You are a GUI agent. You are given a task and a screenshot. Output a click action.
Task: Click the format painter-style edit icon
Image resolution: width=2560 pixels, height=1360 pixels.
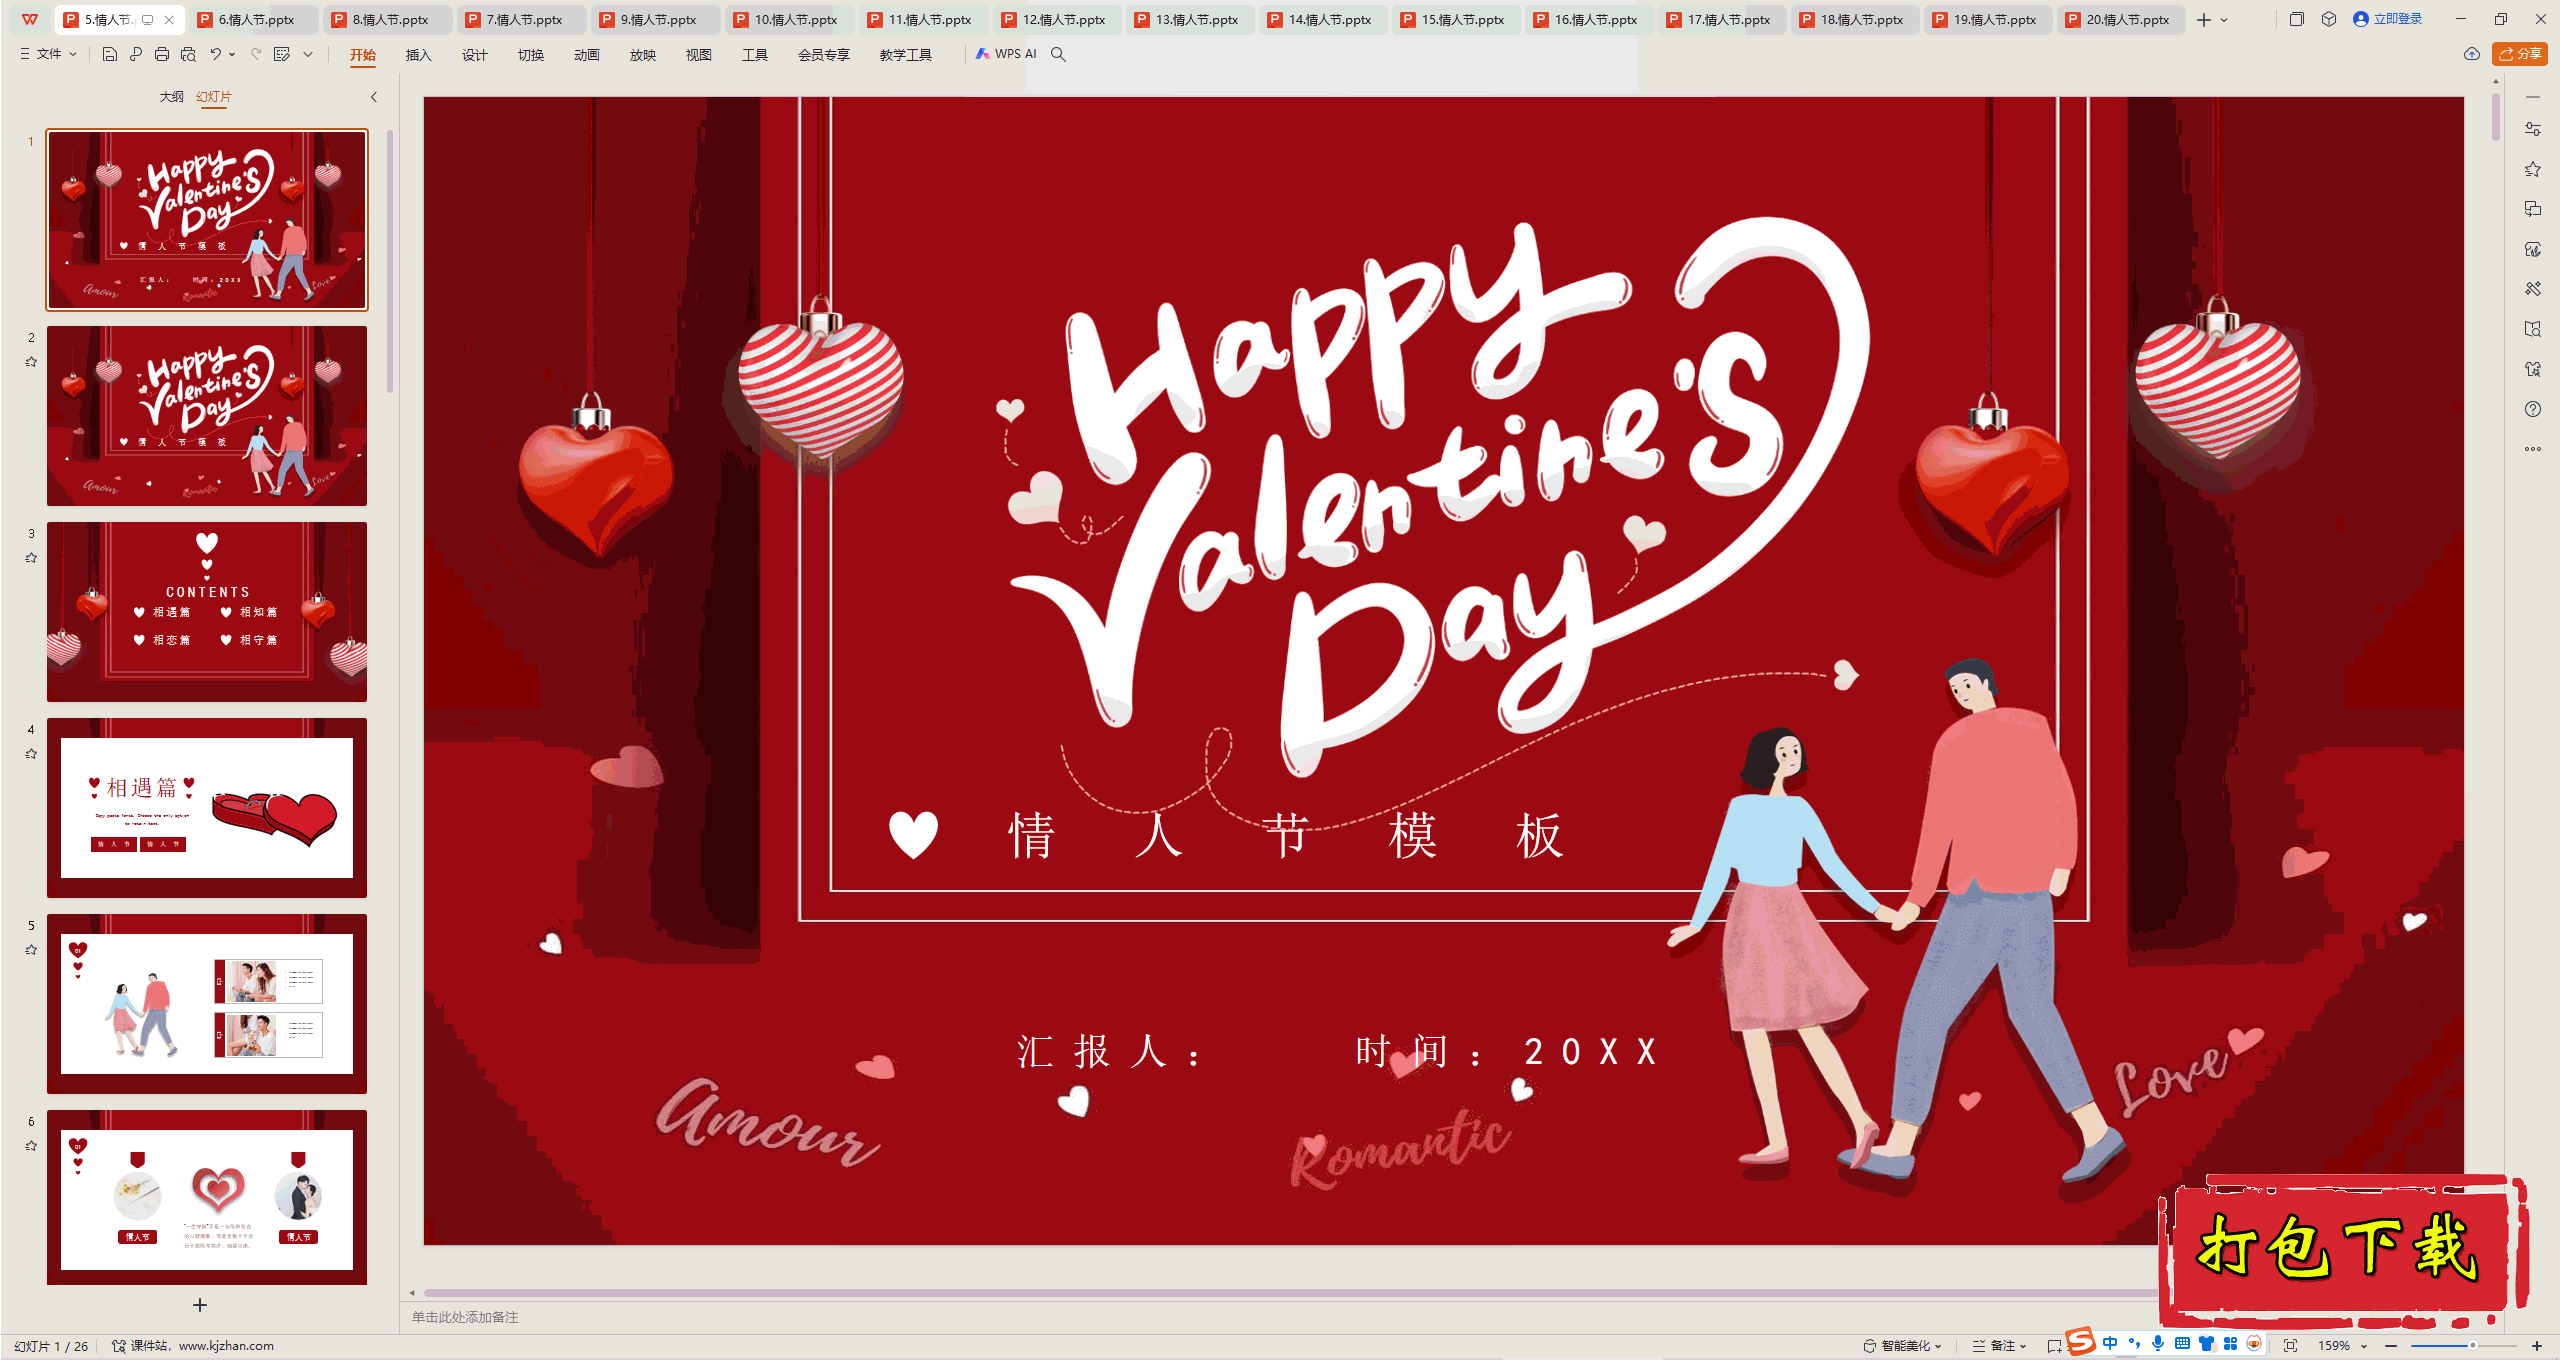tap(282, 54)
